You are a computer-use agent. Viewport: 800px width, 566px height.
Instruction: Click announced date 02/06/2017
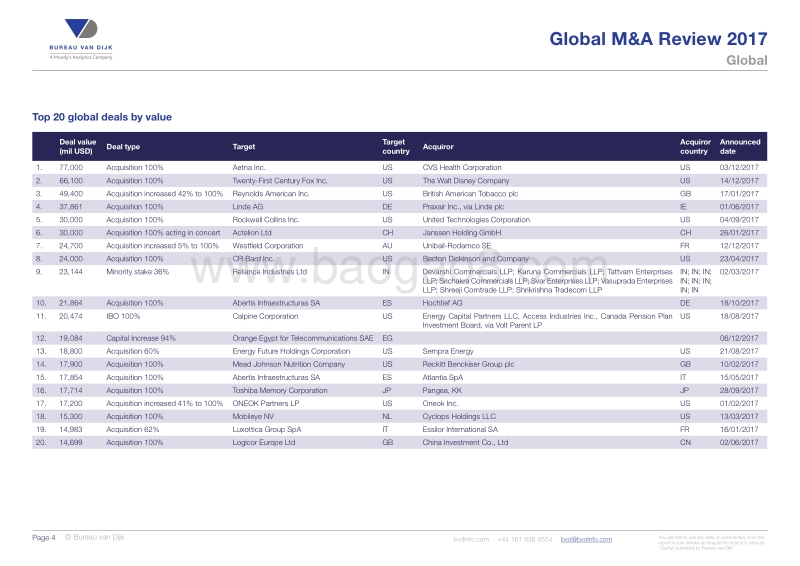point(739,442)
